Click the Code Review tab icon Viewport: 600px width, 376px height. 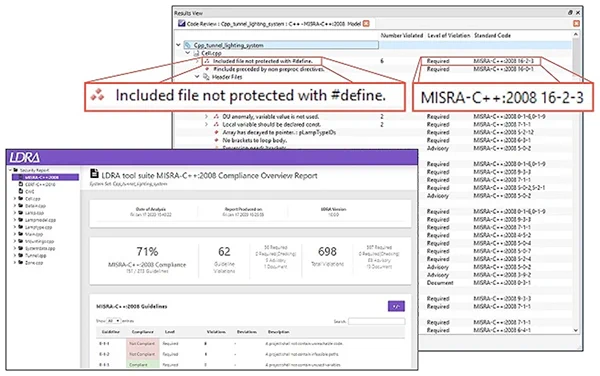181,23
